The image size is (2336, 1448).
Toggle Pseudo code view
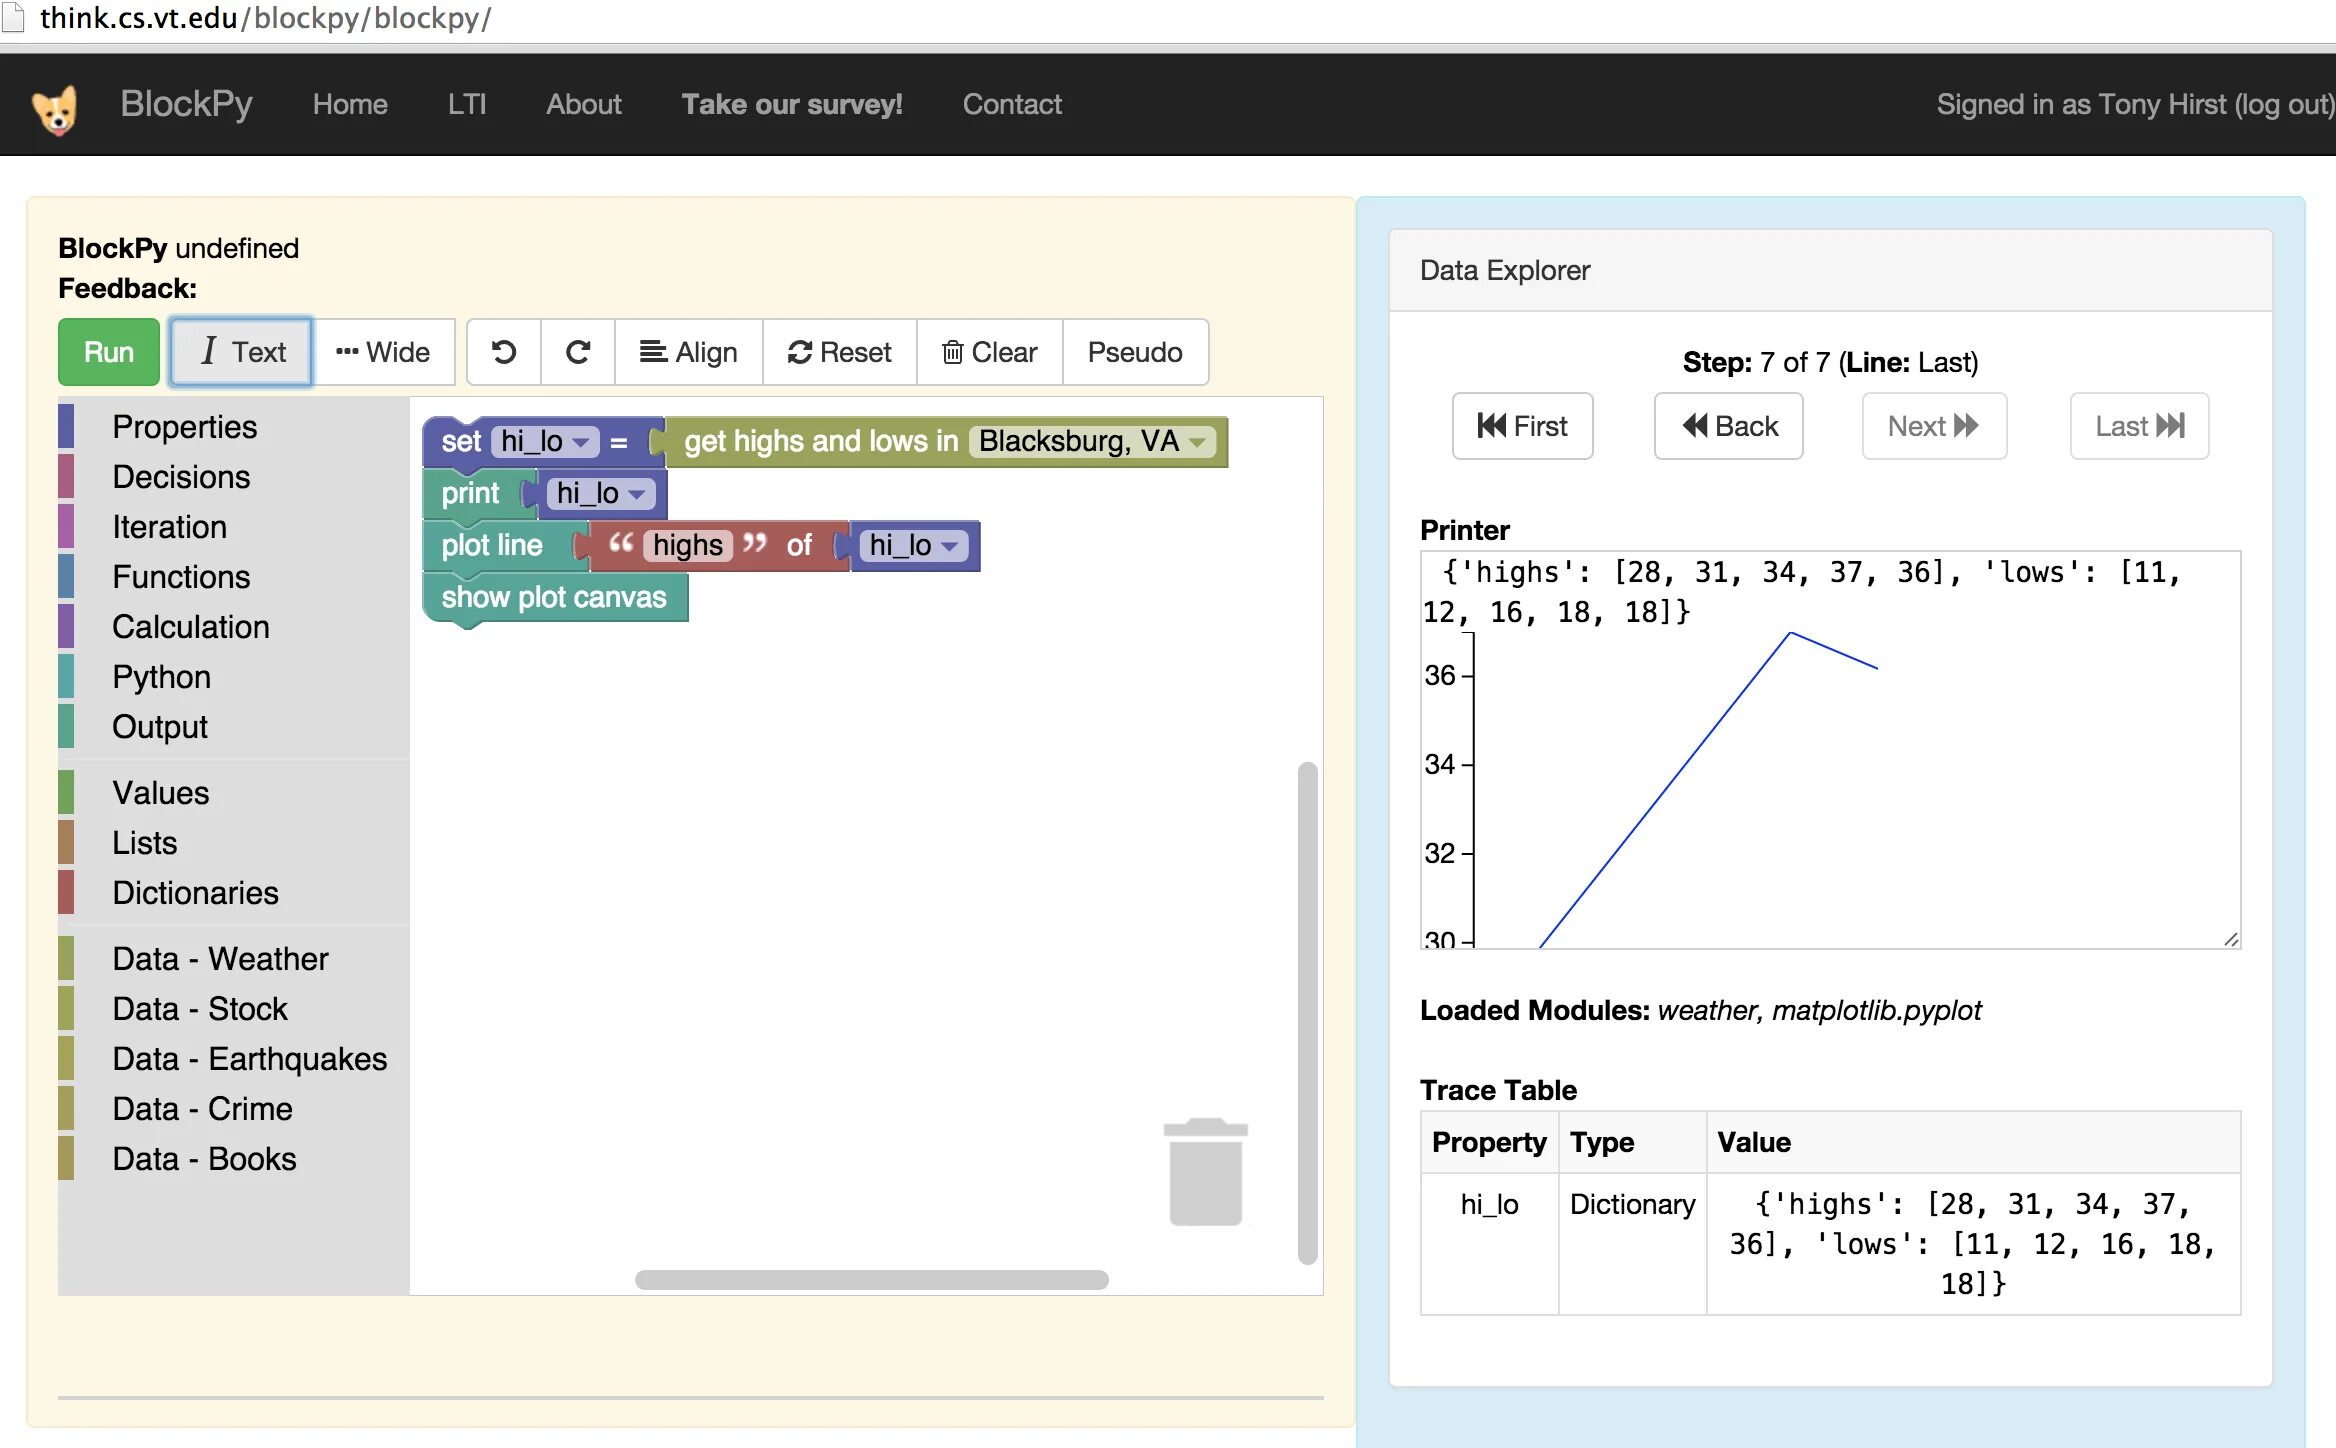(x=1135, y=352)
